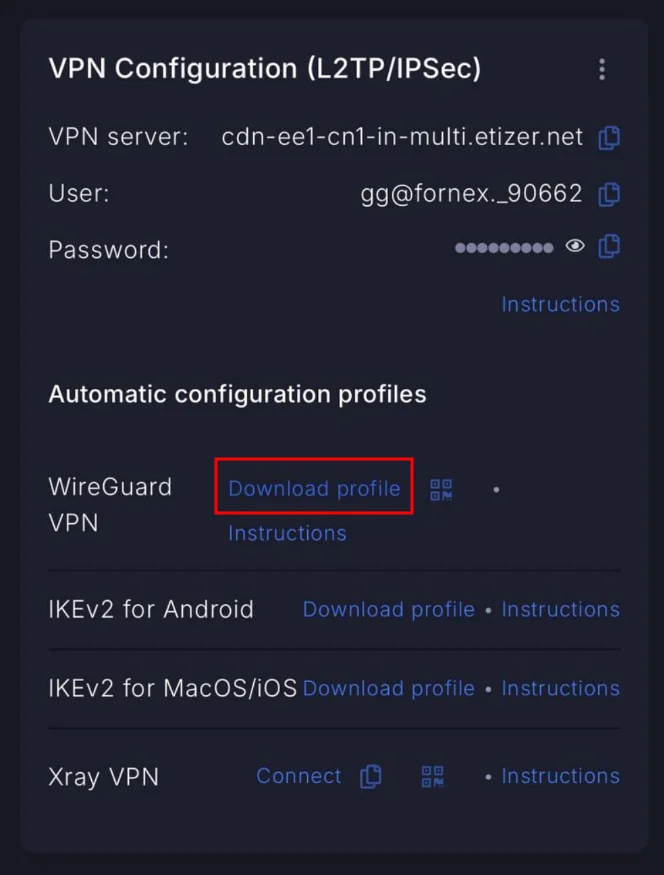Screen dimensions: 664x875
Task: Download profile for IKEv2 for Android
Action: [x=388, y=609]
